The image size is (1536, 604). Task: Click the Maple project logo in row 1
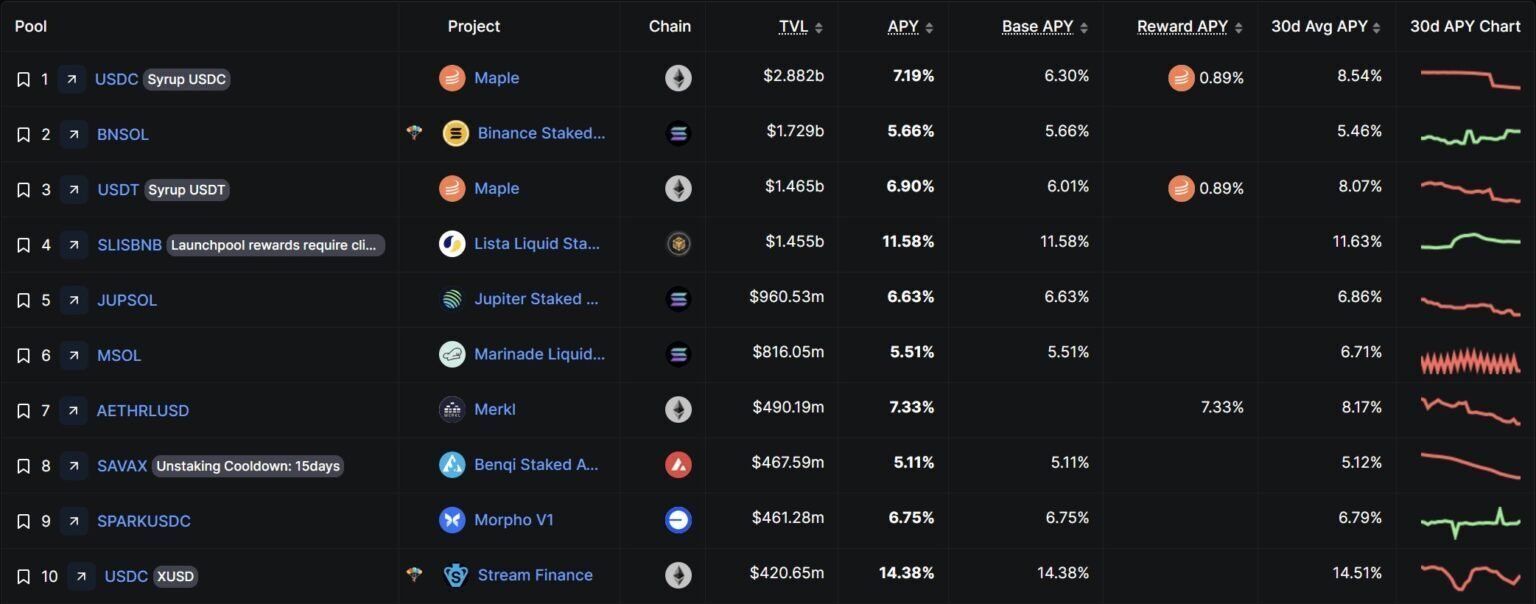point(452,78)
